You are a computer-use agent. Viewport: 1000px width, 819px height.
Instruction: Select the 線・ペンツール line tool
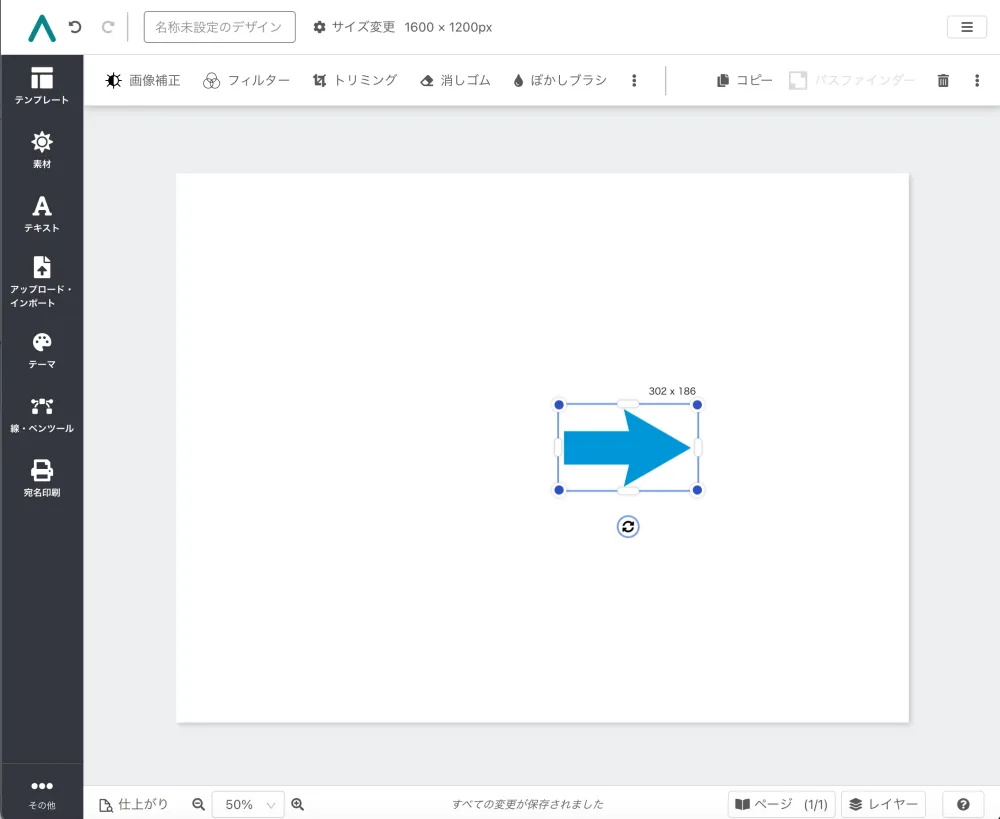click(41, 413)
